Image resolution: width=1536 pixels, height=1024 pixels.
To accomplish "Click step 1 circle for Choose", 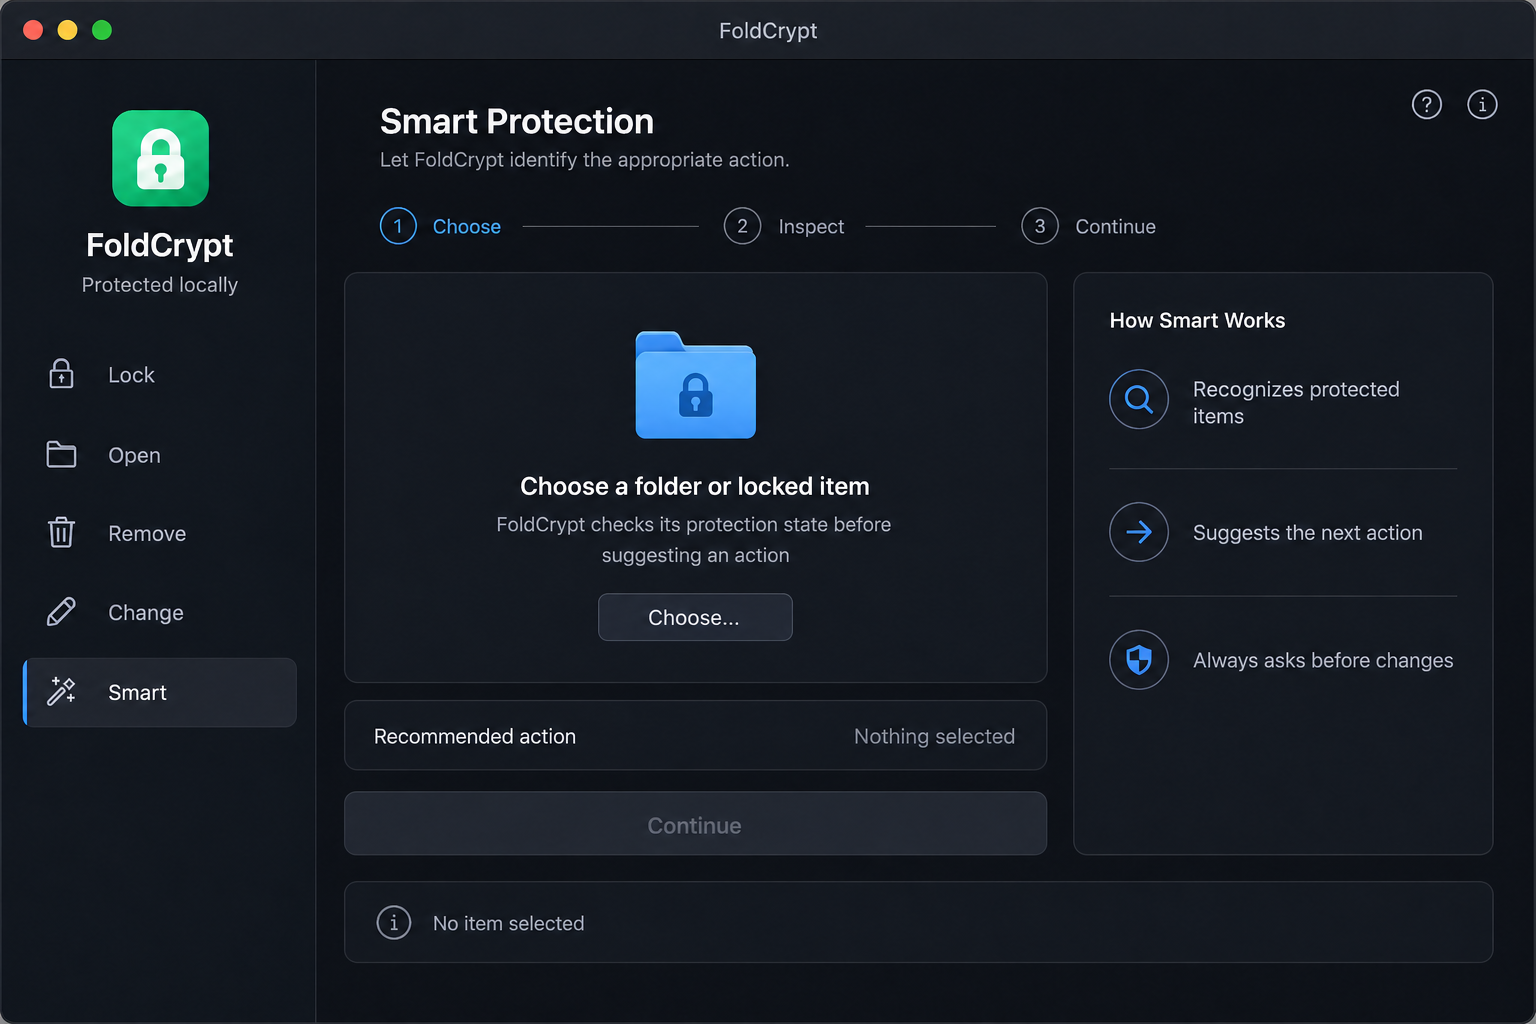I will coord(398,226).
